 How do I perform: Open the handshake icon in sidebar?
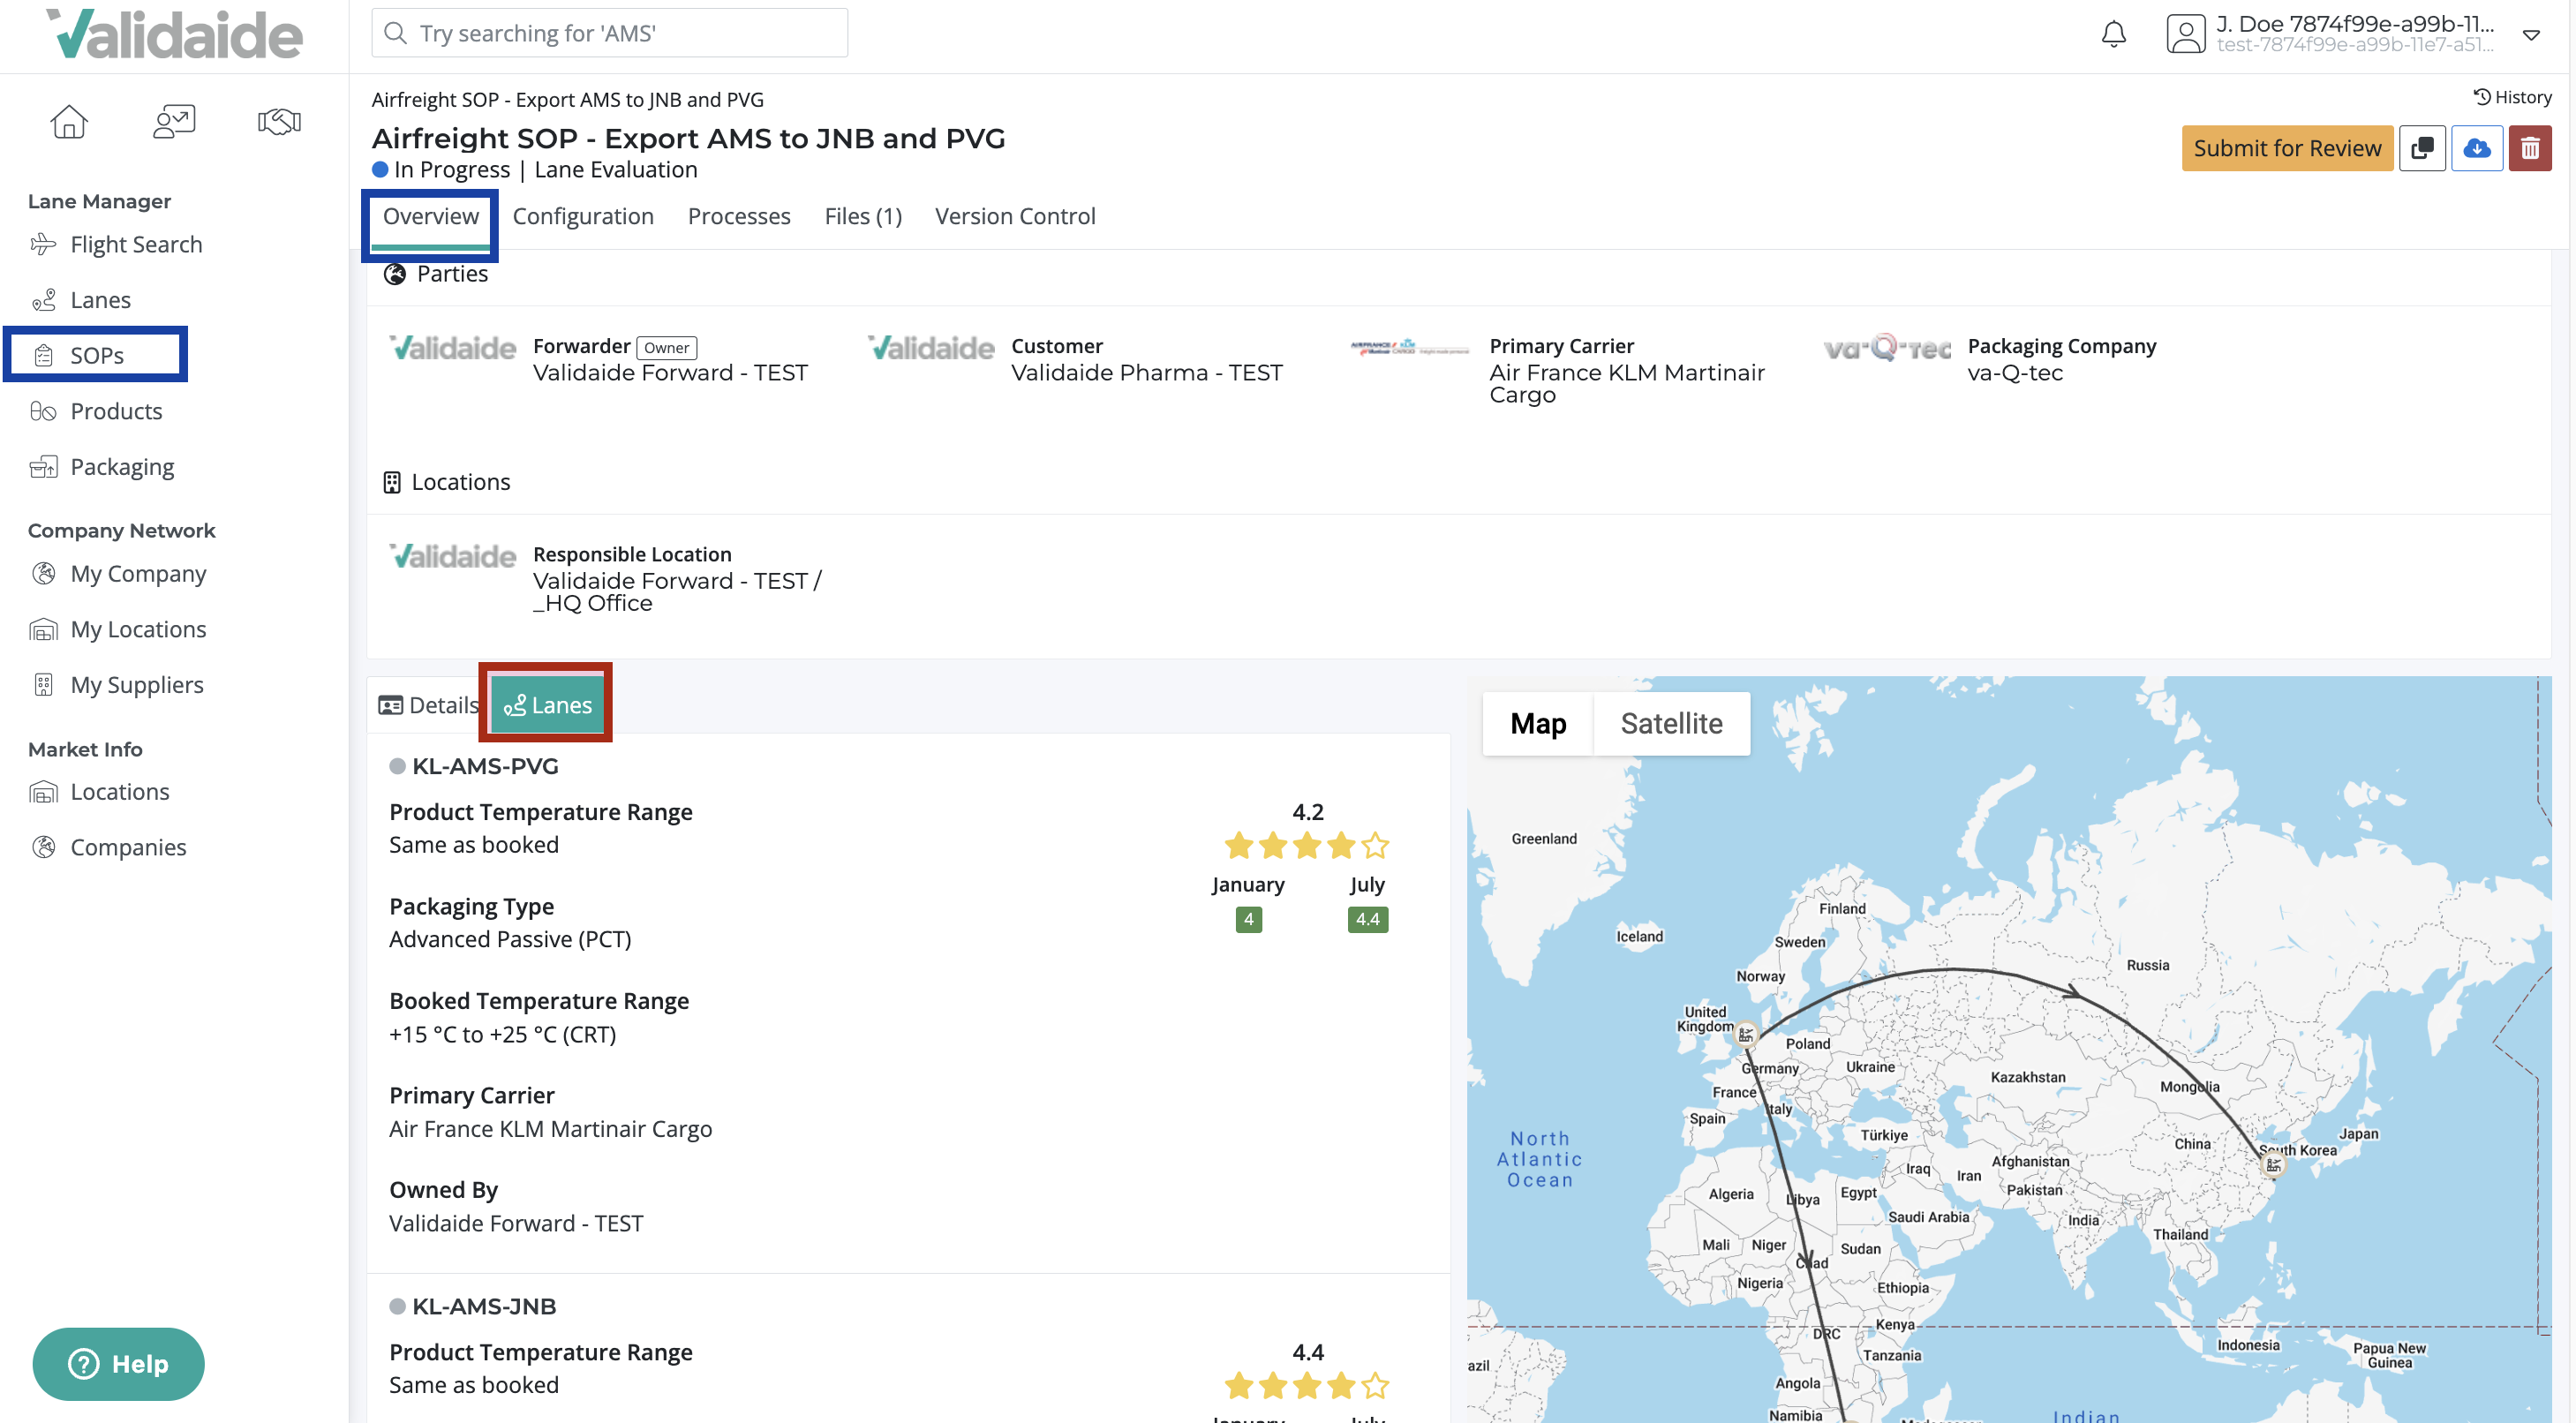pyautogui.click(x=279, y=122)
